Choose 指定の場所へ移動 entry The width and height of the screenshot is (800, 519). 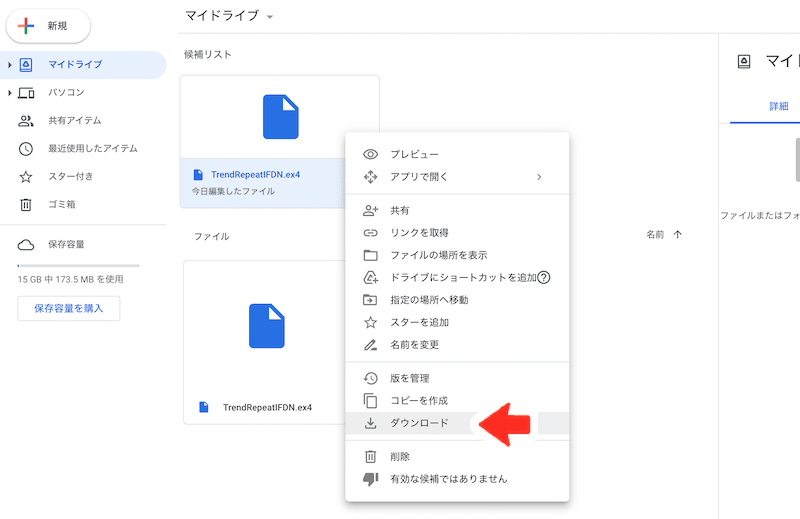[457, 300]
